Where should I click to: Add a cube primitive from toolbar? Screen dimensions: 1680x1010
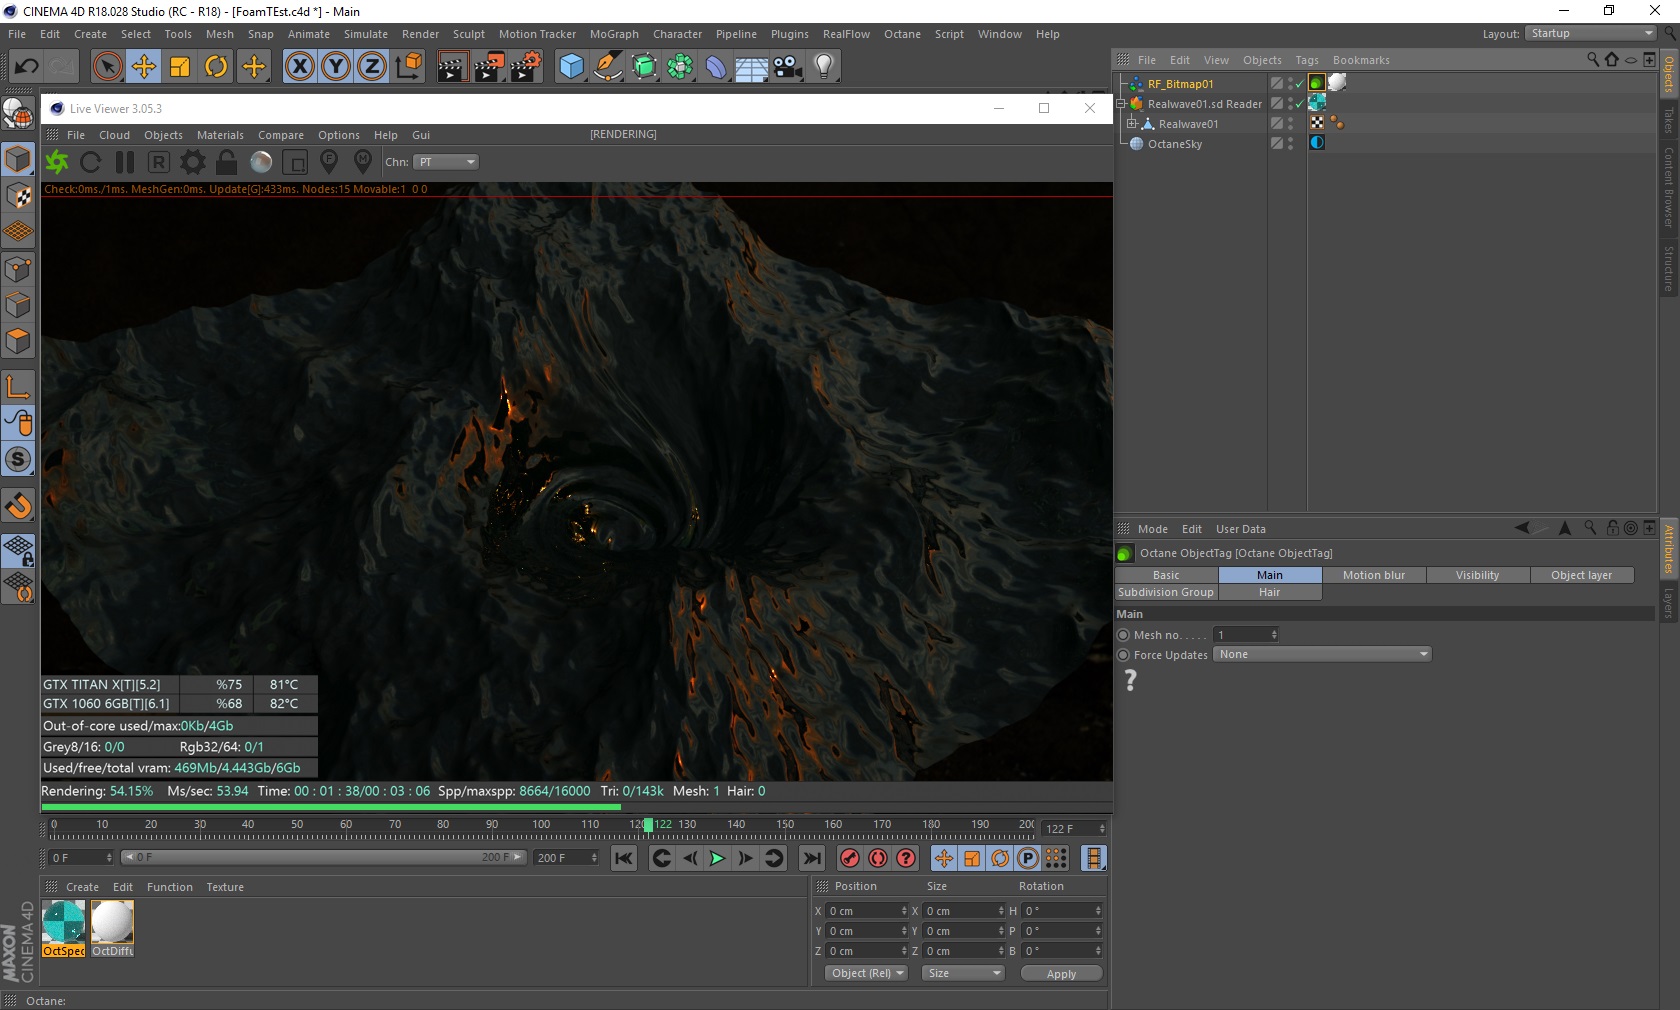tap(571, 67)
